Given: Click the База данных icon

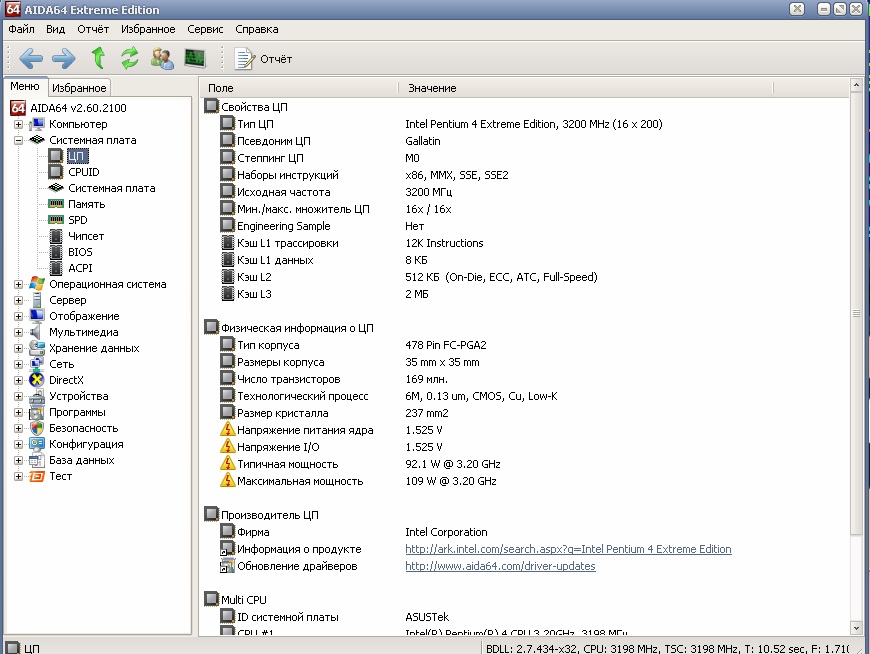Looking at the screenshot, I should pyautogui.click(x=37, y=460).
